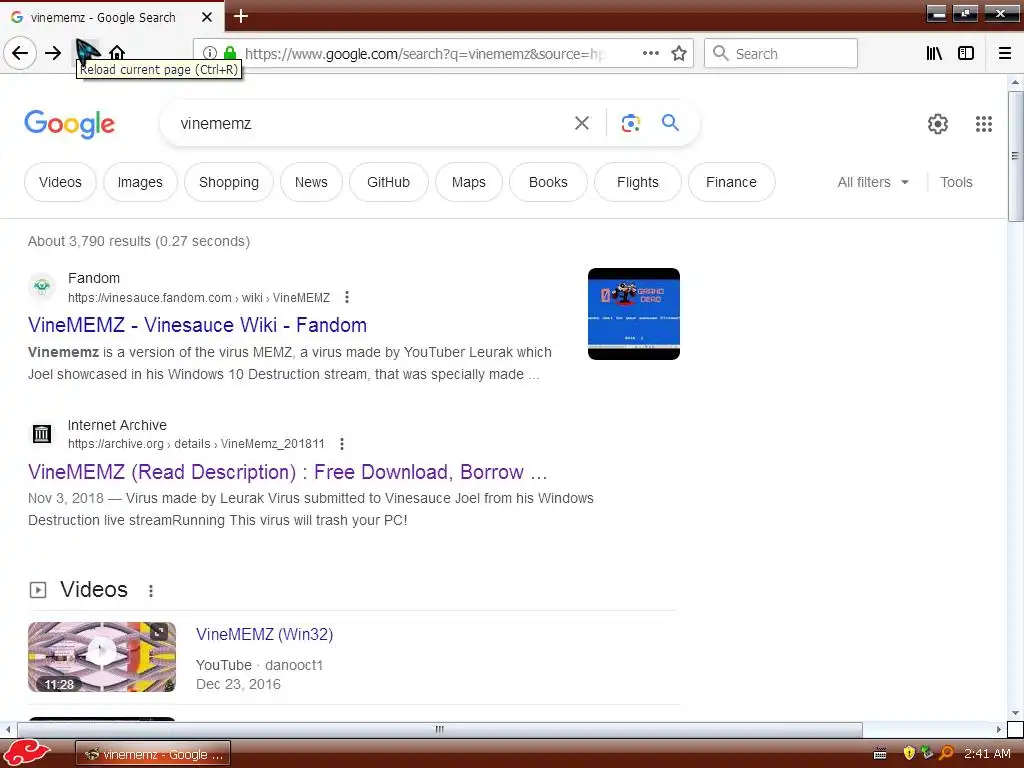Viewport: 1024px width, 768px height.
Task: Open the keyboard tray icon
Action: point(880,754)
